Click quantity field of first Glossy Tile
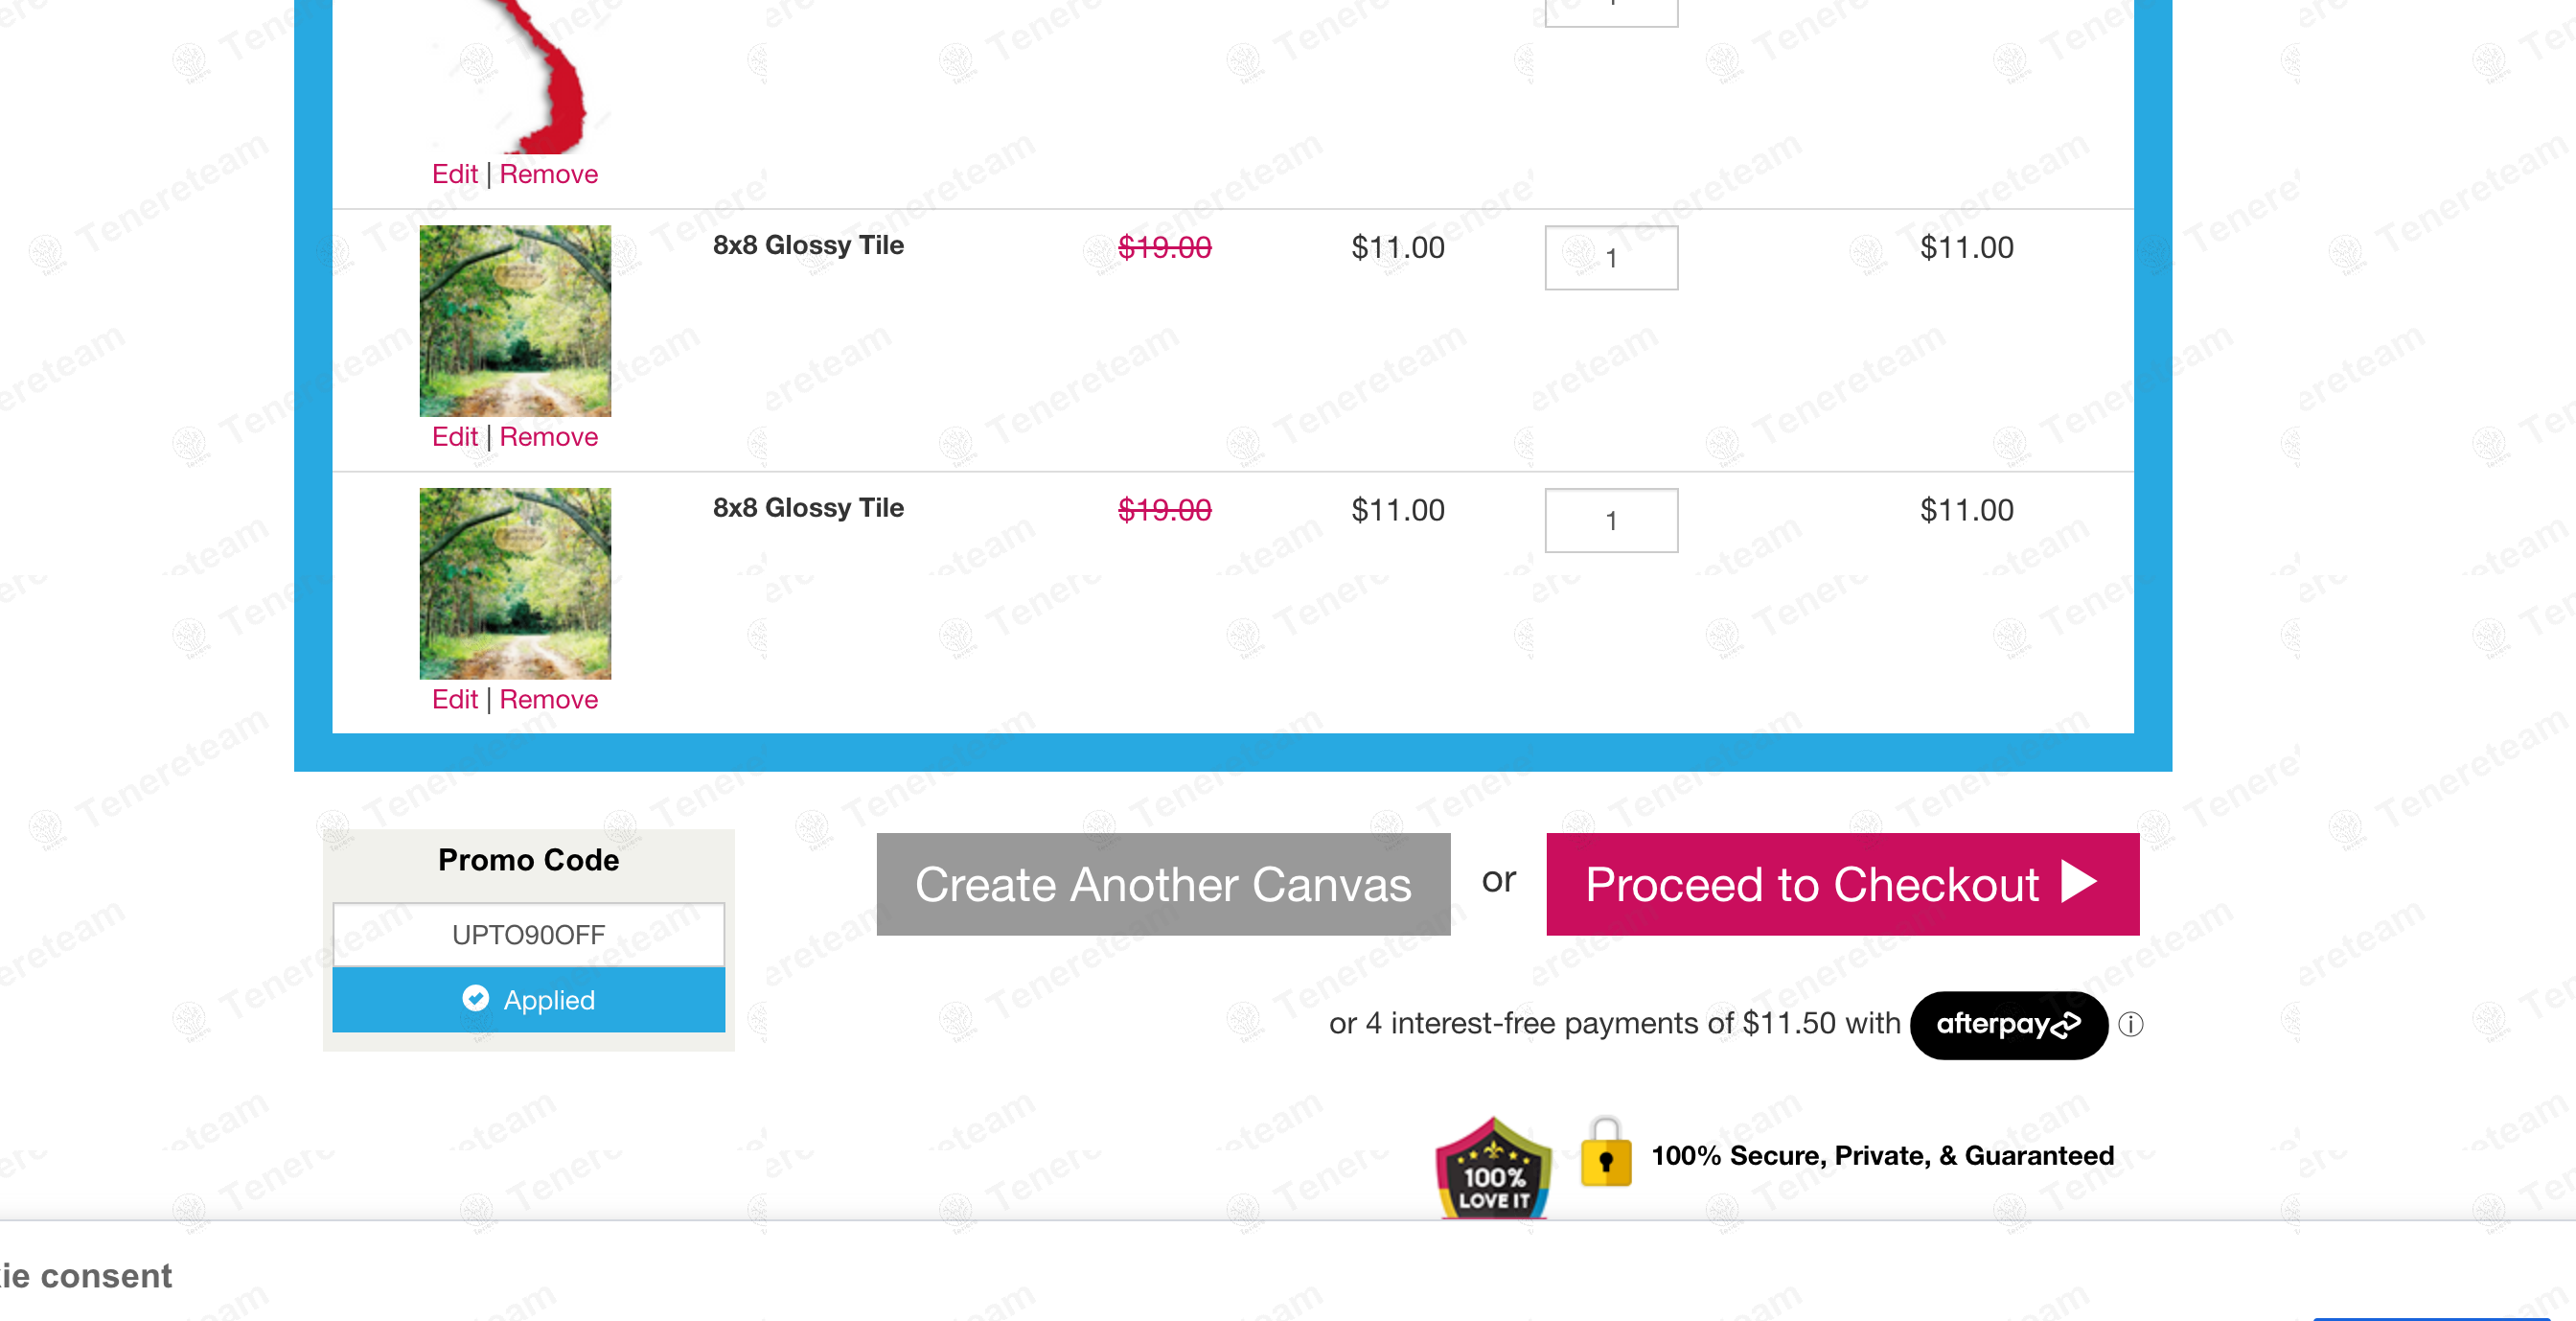This screenshot has height=1321, width=2576. coord(1611,258)
